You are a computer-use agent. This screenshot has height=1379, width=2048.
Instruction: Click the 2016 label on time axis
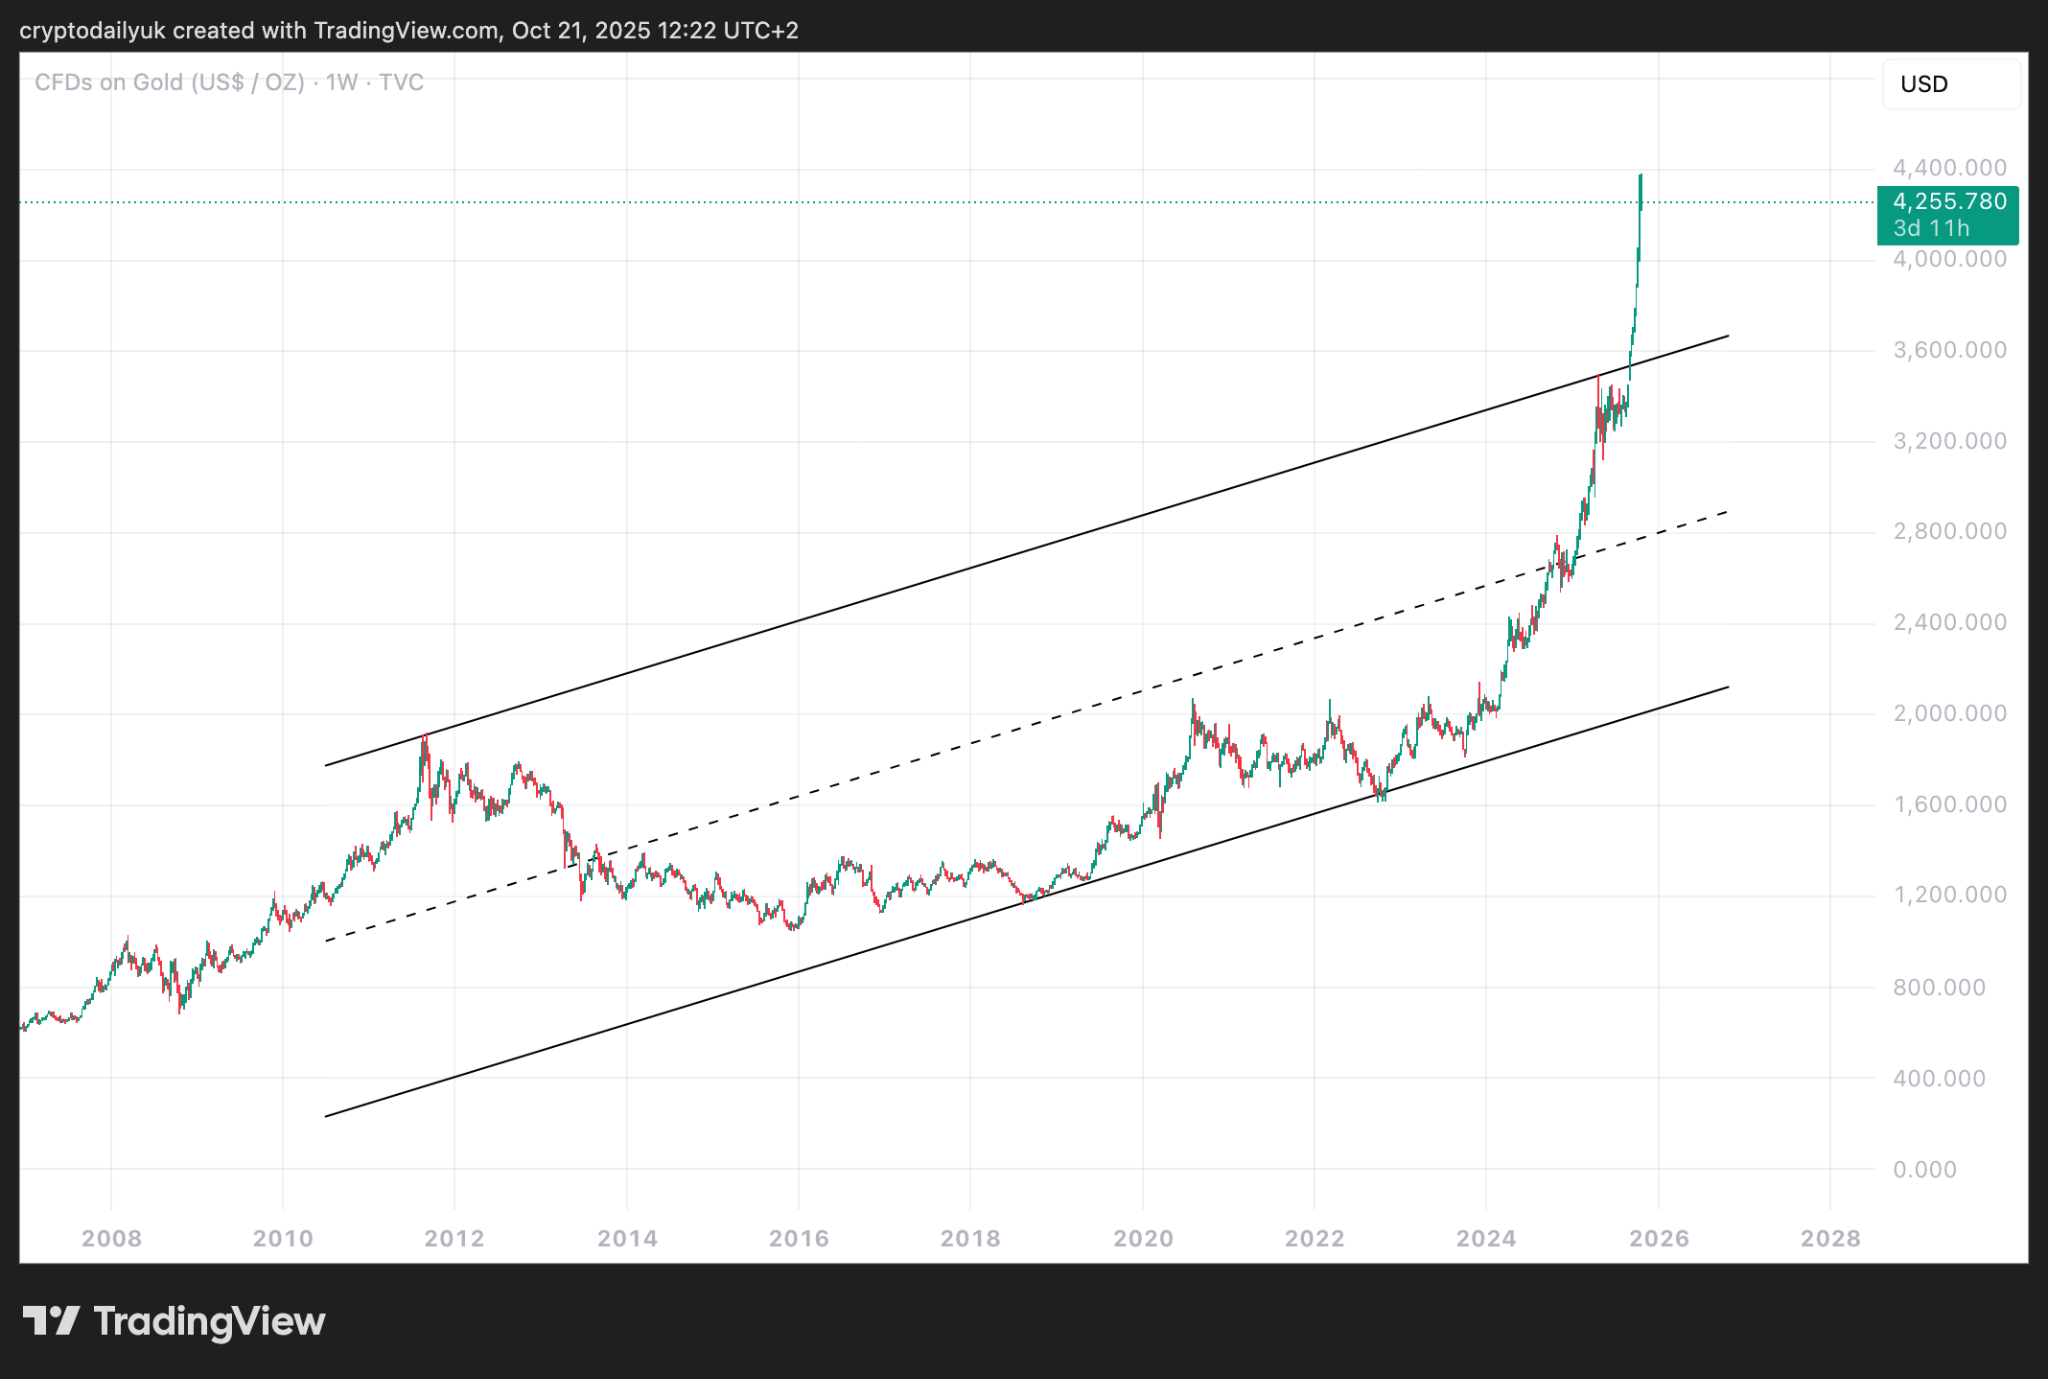point(798,1238)
